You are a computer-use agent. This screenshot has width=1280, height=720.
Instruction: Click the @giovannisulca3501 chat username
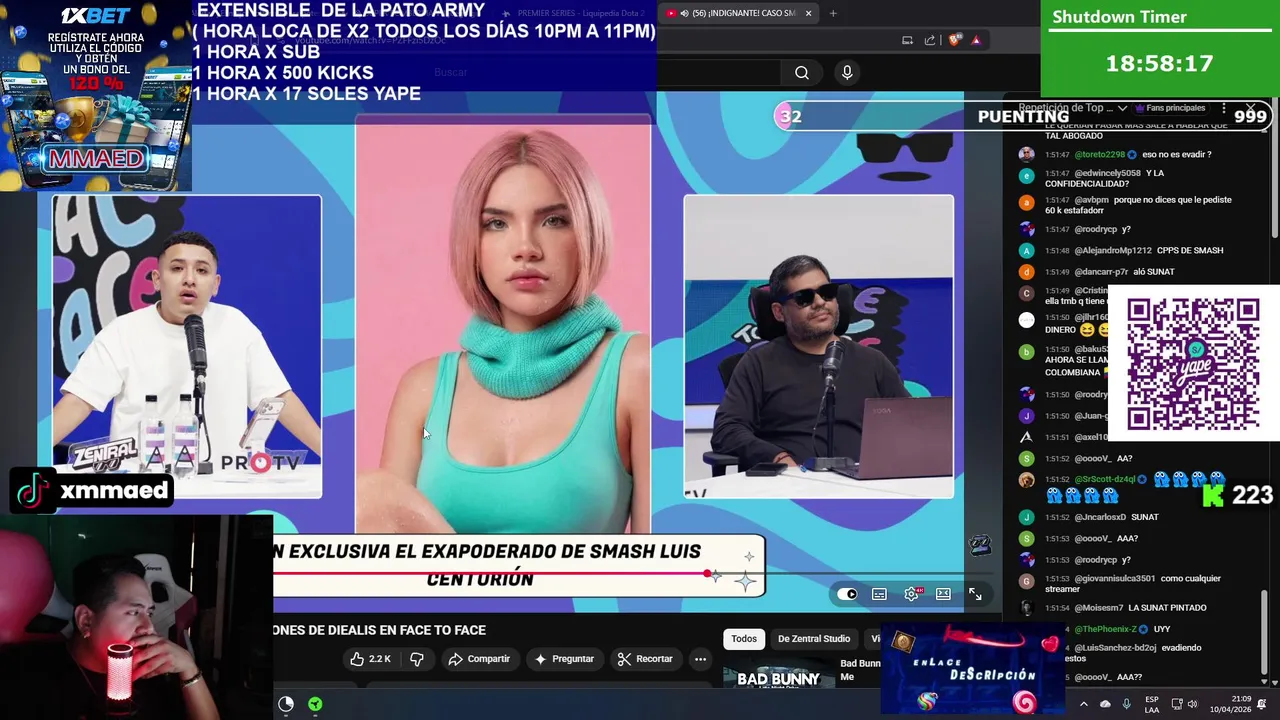click(x=1115, y=579)
